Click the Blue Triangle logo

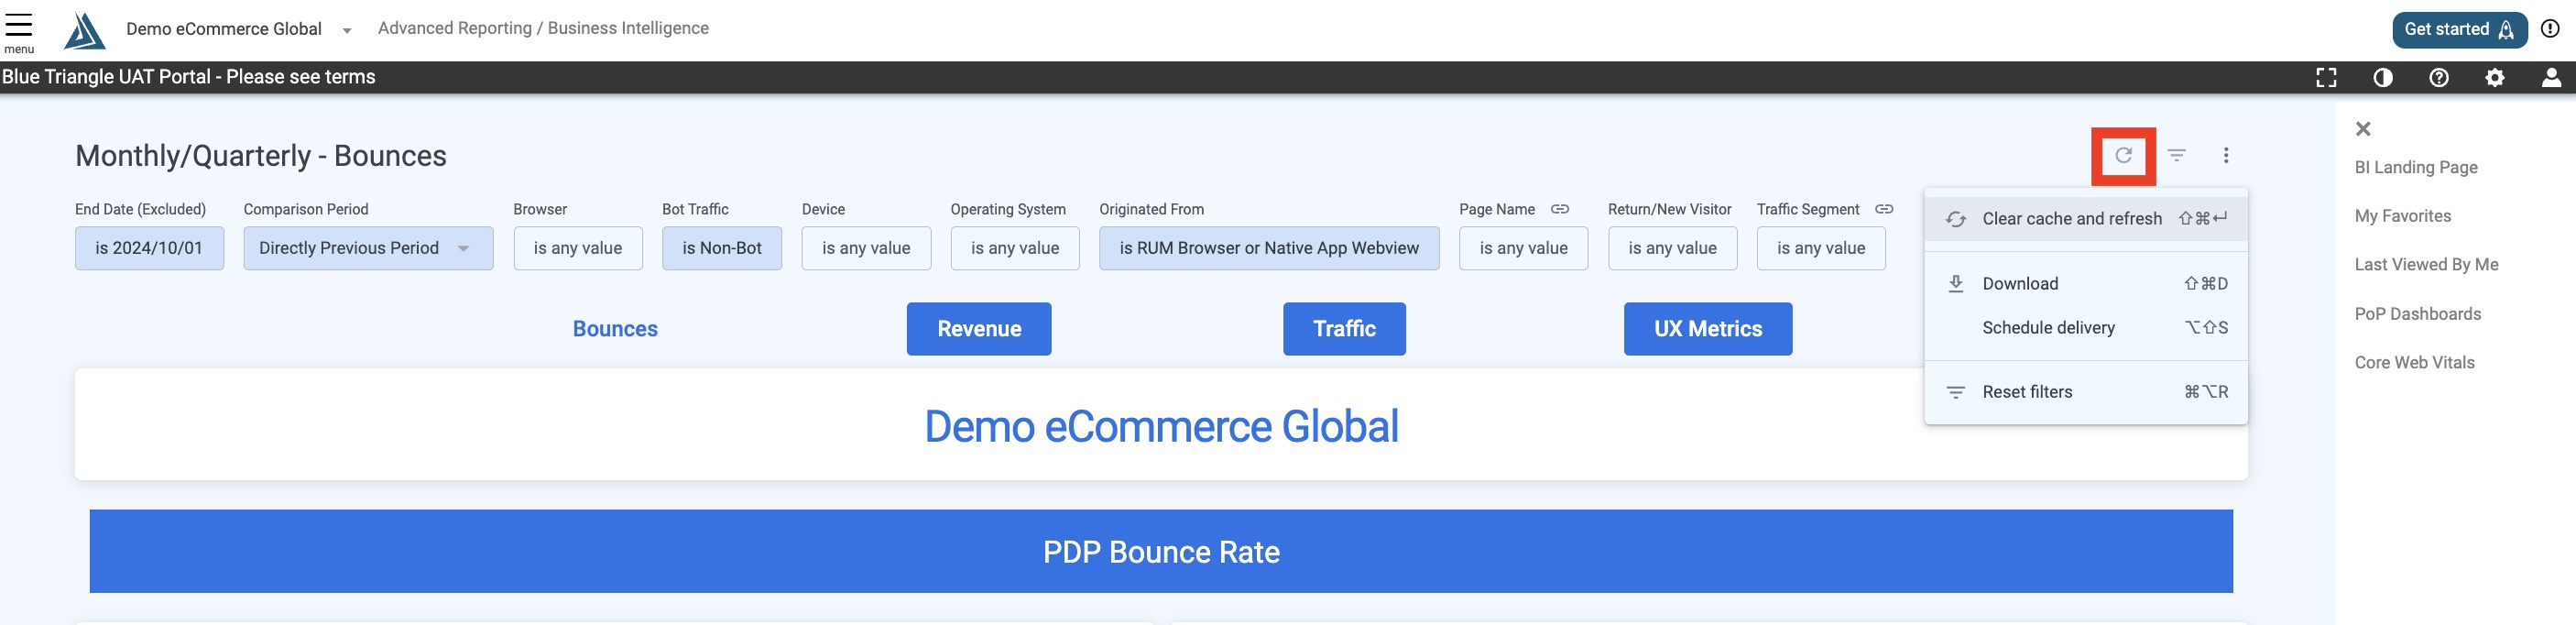pyautogui.click(x=84, y=30)
